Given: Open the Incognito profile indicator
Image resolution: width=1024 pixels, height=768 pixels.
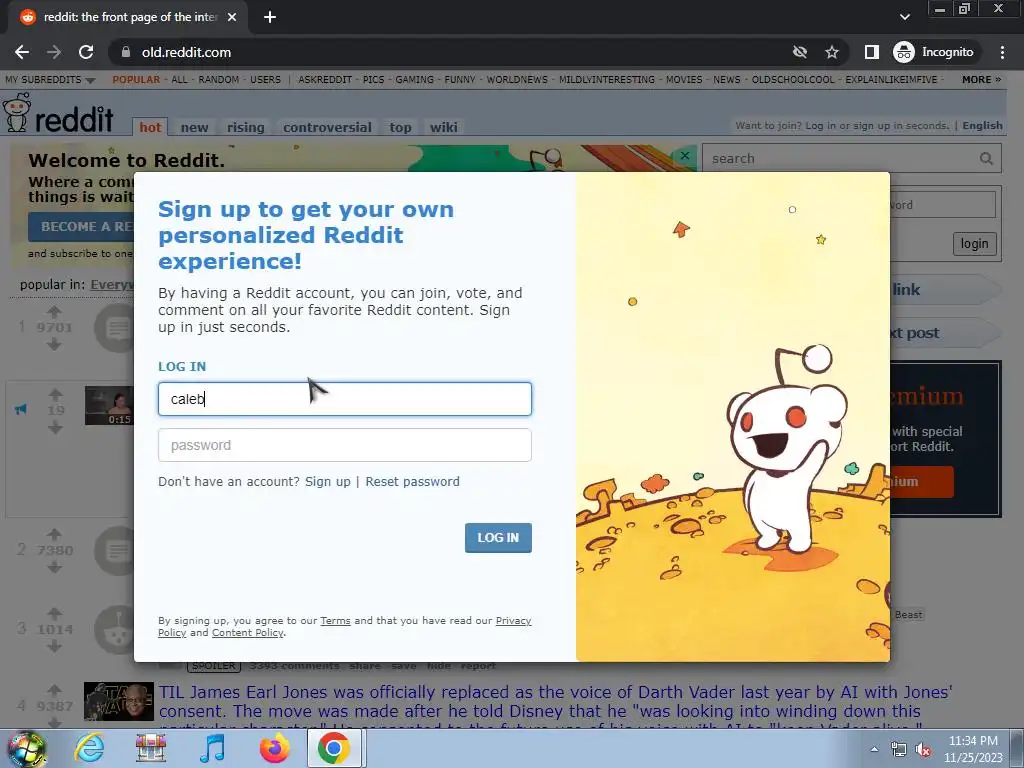Looking at the screenshot, I should 934,52.
